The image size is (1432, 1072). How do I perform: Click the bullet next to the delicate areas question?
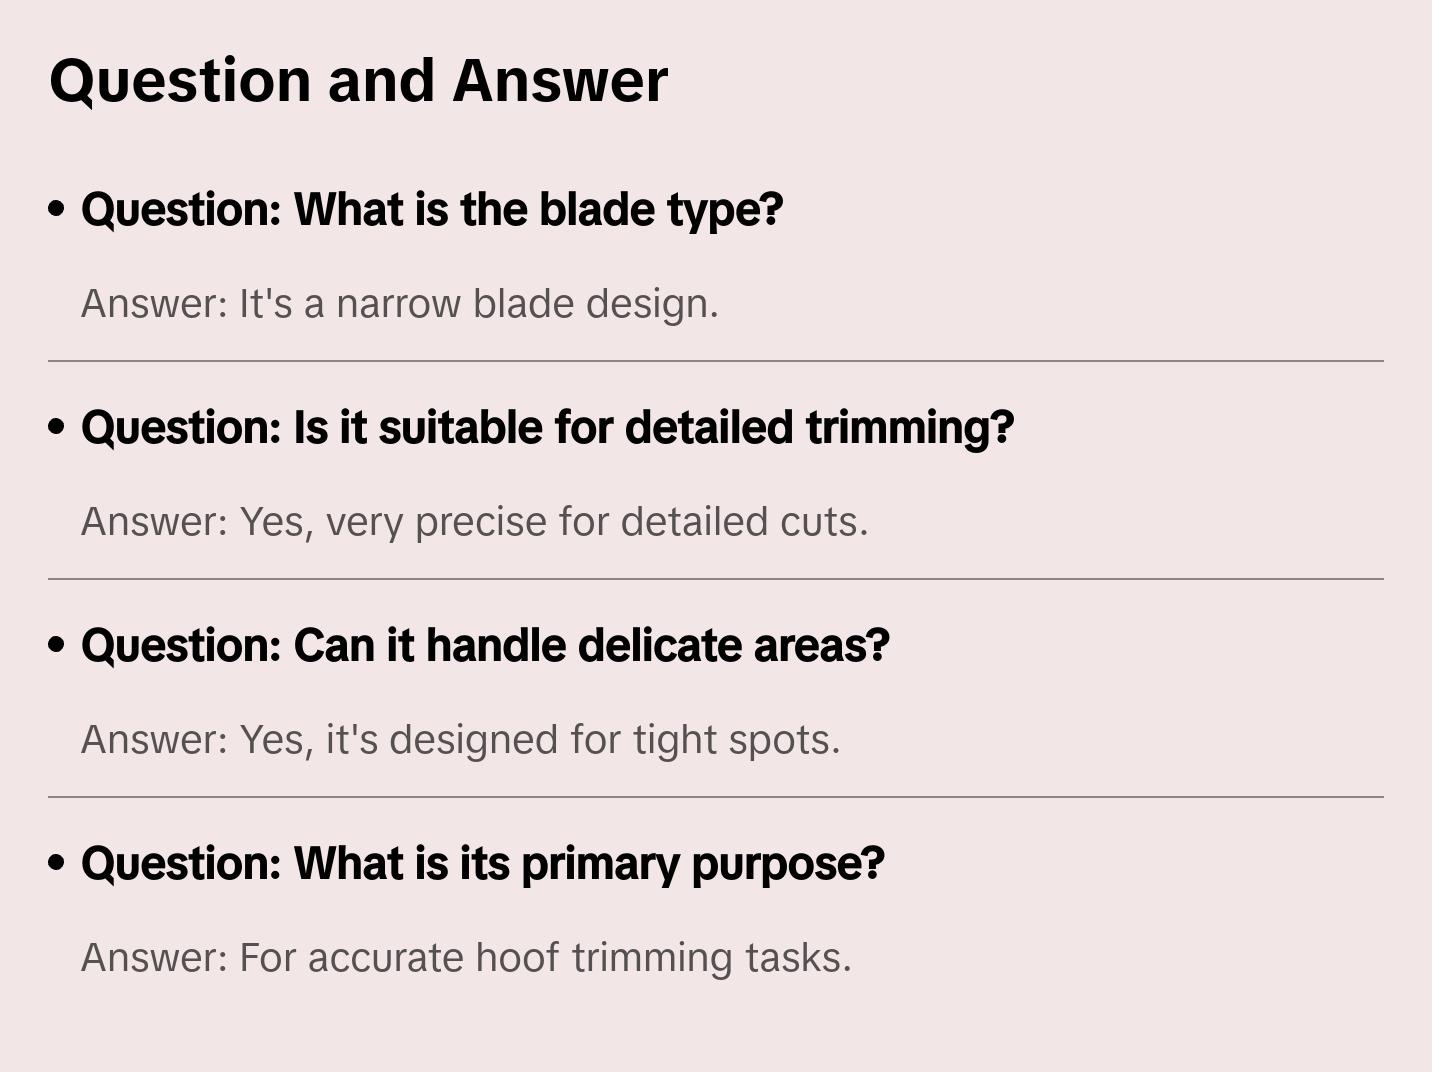click(x=57, y=646)
